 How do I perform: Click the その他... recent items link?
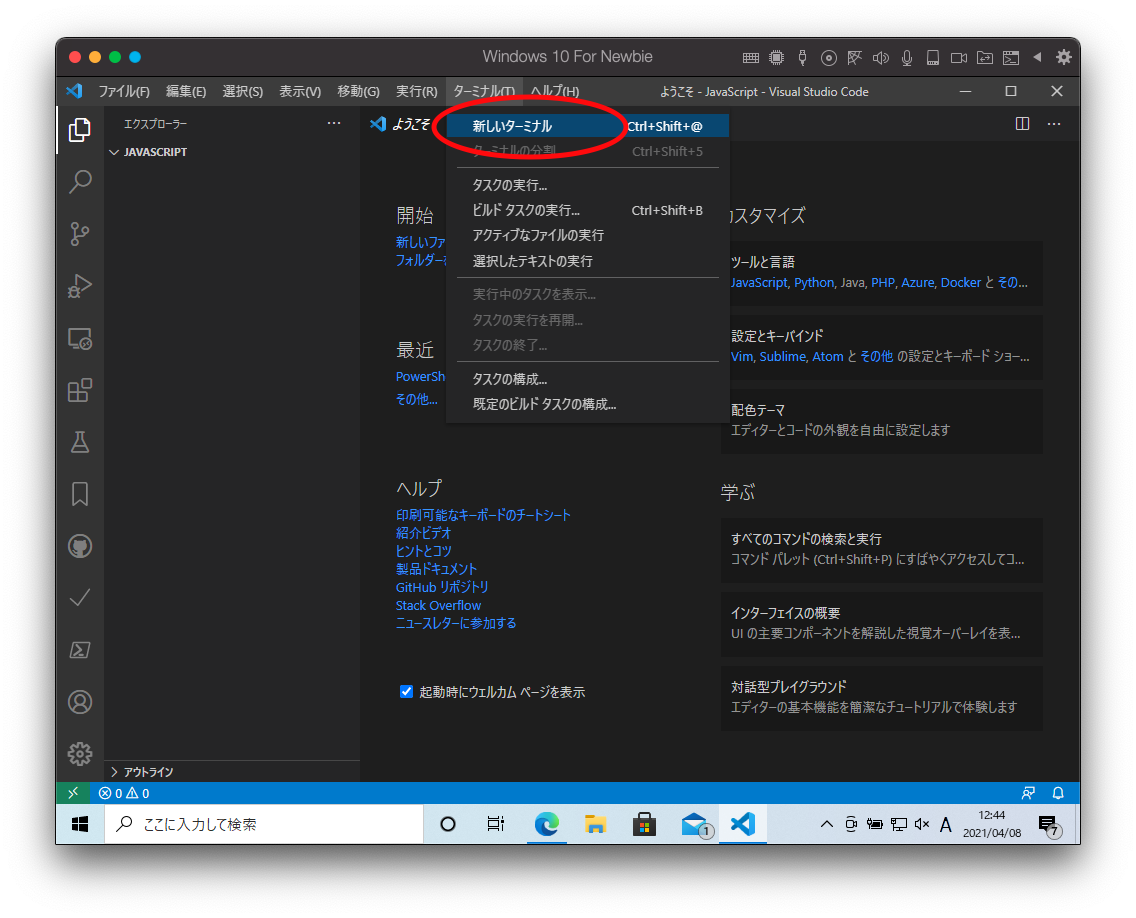(417, 399)
